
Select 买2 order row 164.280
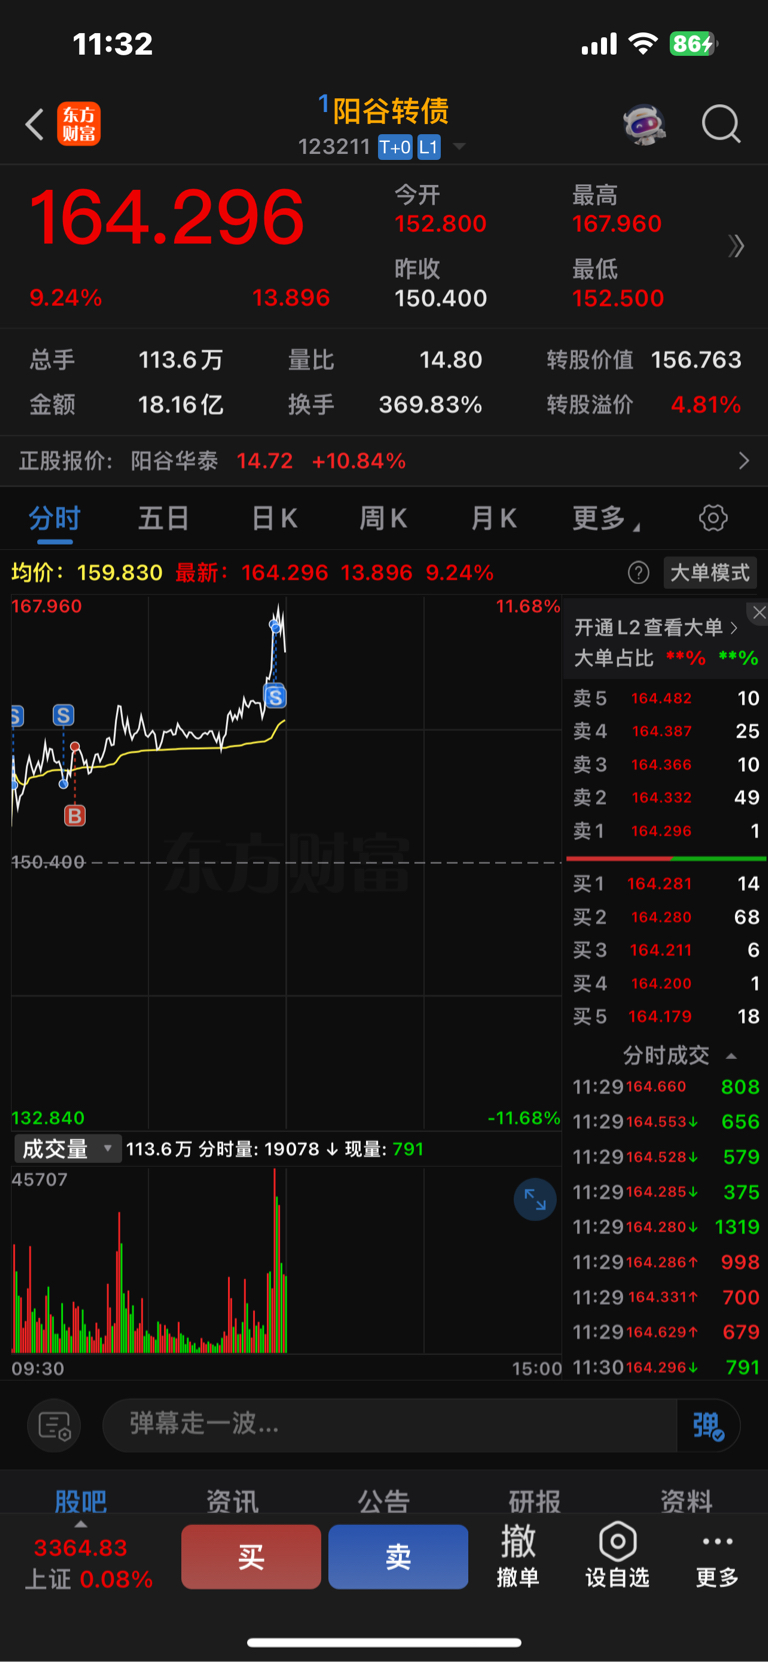(666, 916)
